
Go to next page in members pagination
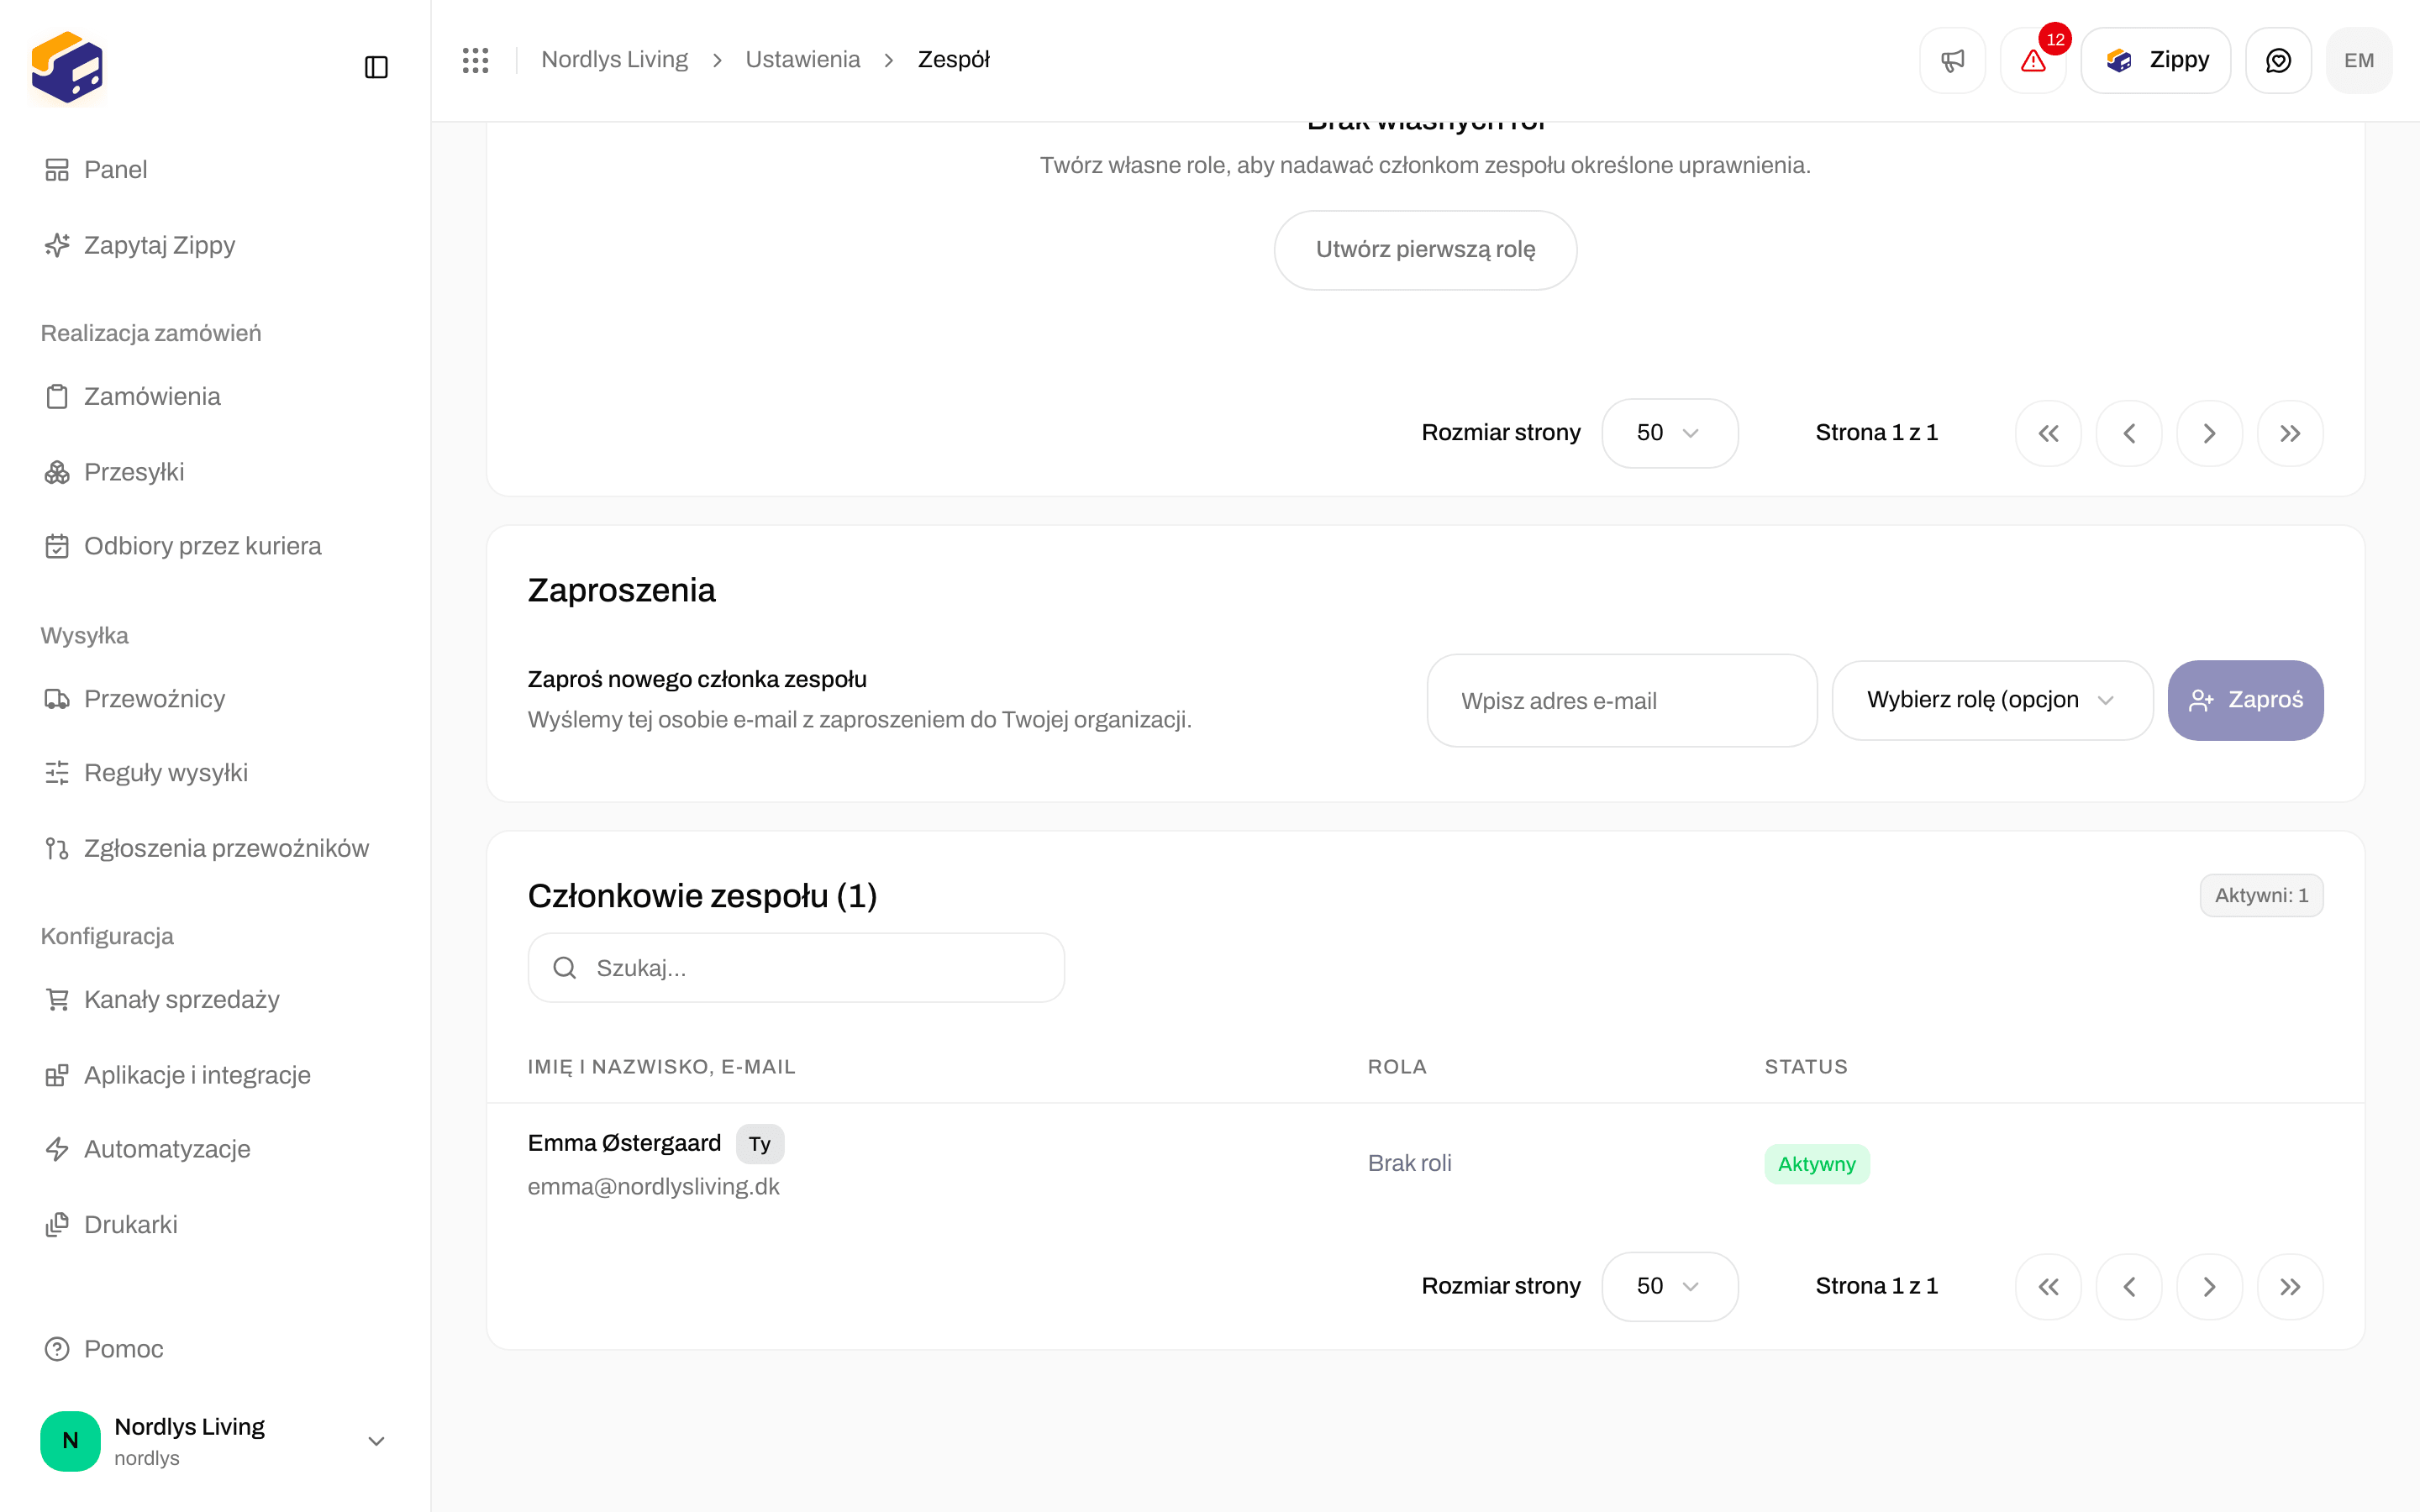pos(2209,1286)
